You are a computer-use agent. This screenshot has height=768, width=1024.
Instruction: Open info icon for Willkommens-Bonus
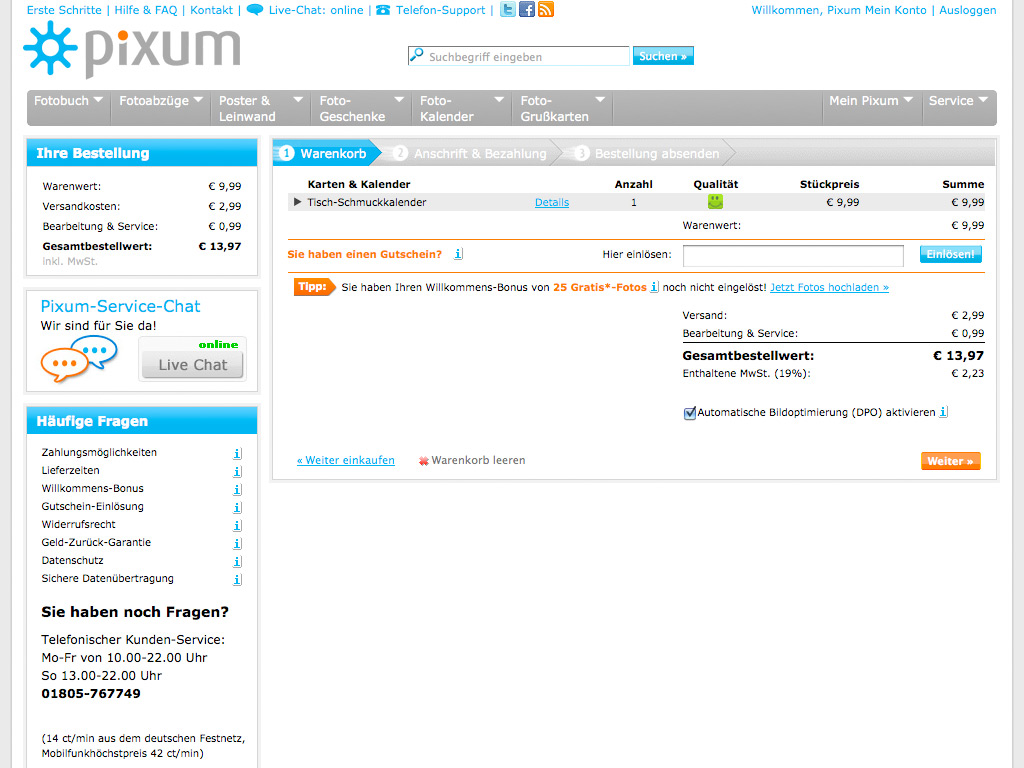[x=238, y=489]
